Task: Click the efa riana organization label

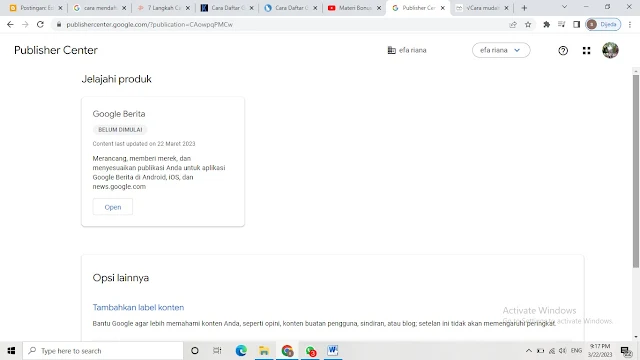Action: 407,50
